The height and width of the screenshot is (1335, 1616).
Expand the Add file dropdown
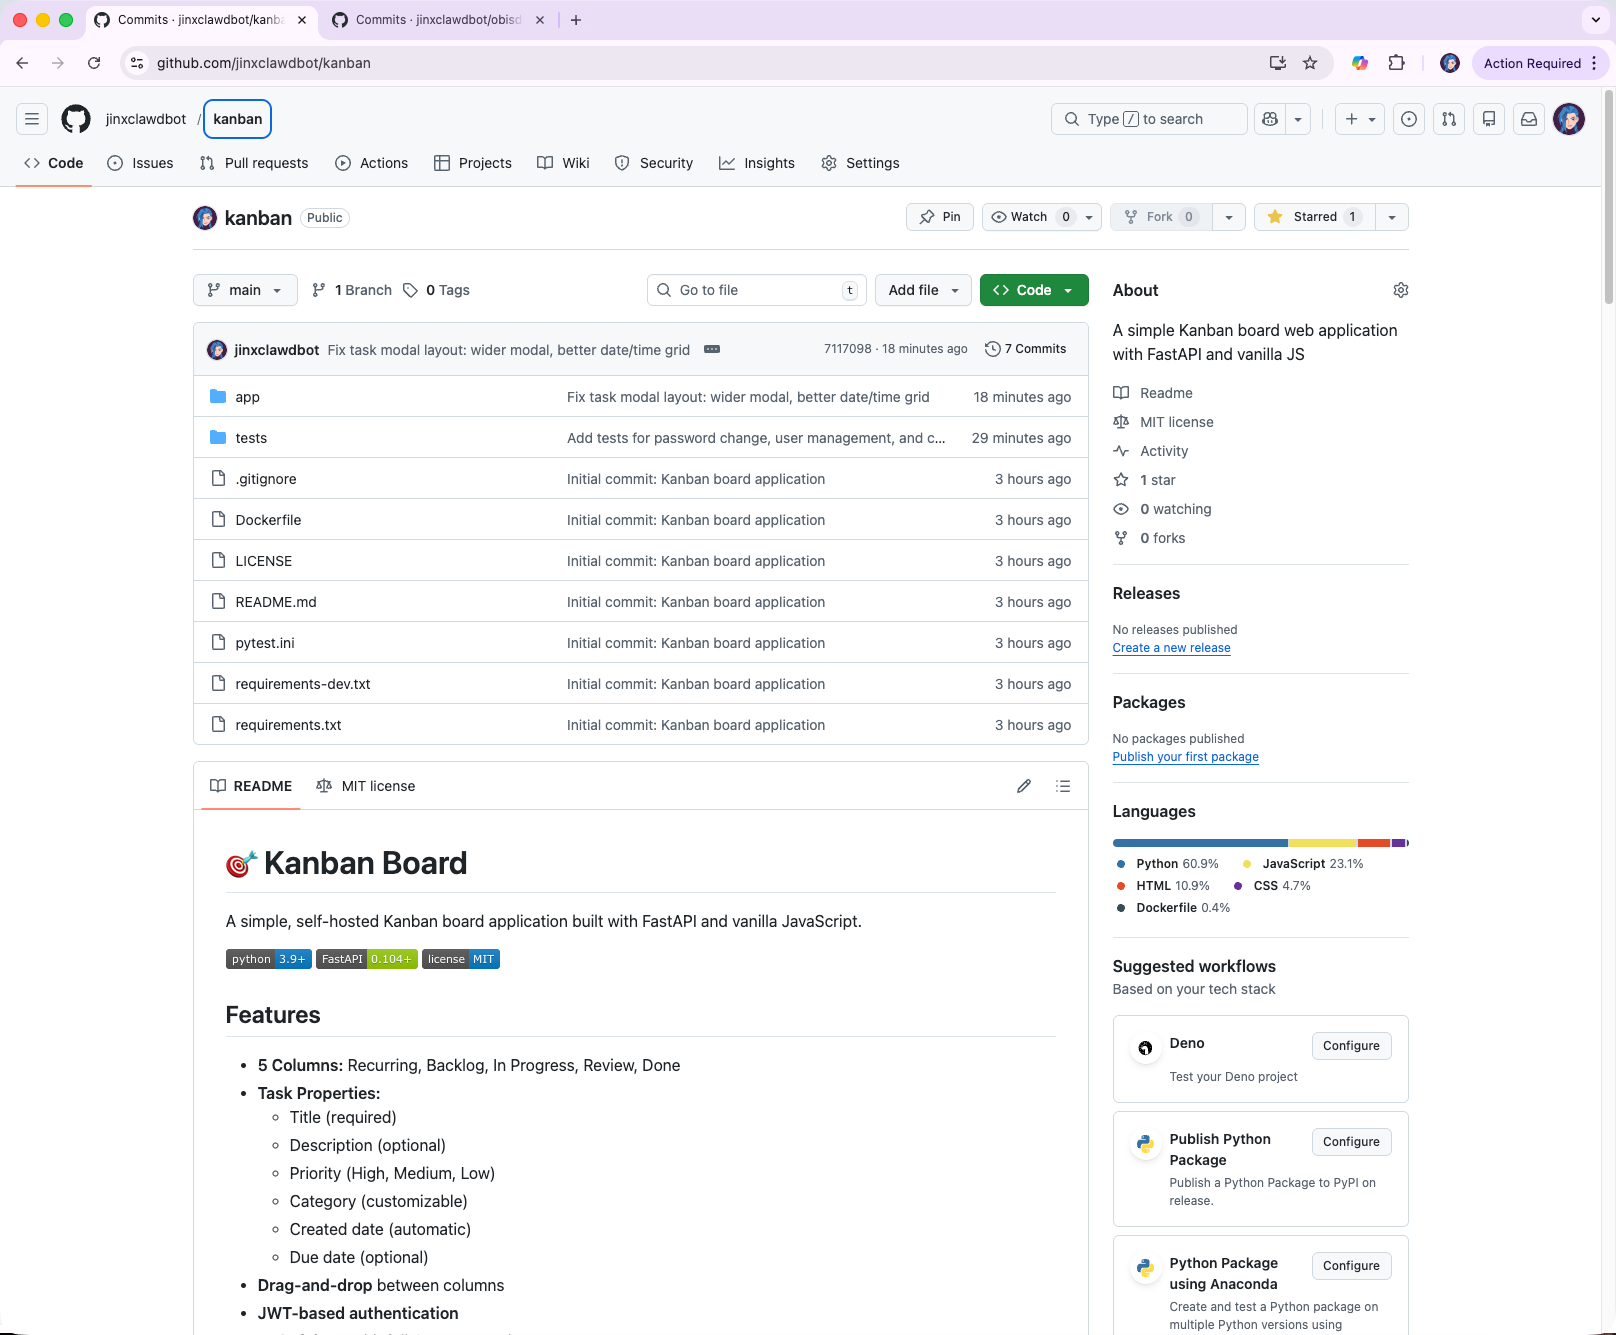pyautogui.click(x=923, y=290)
